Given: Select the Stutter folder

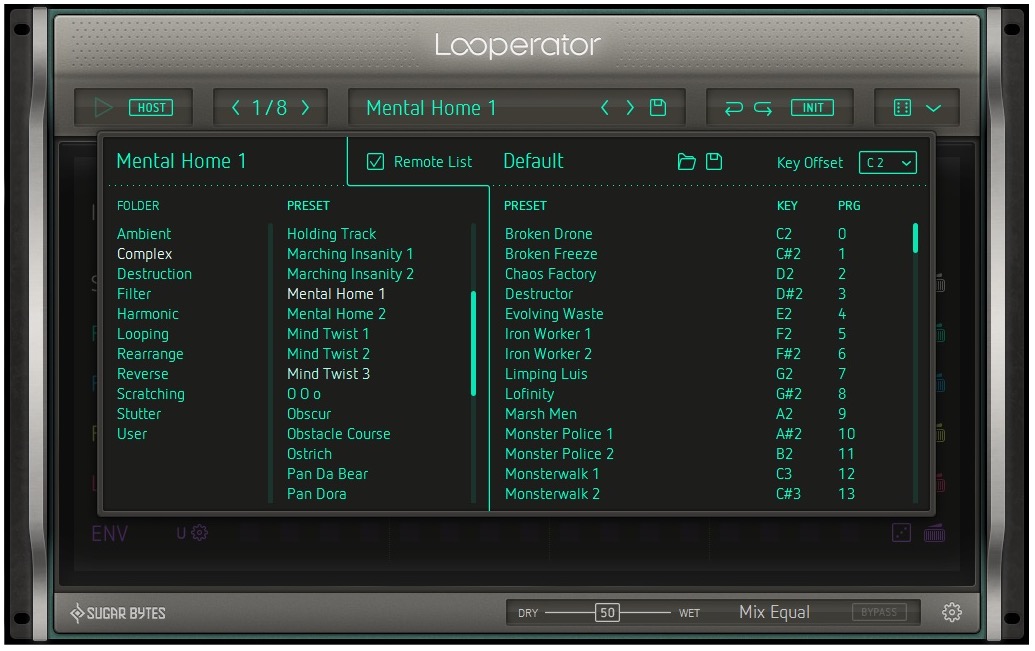Looking at the screenshot, I should tap(139, 414).
